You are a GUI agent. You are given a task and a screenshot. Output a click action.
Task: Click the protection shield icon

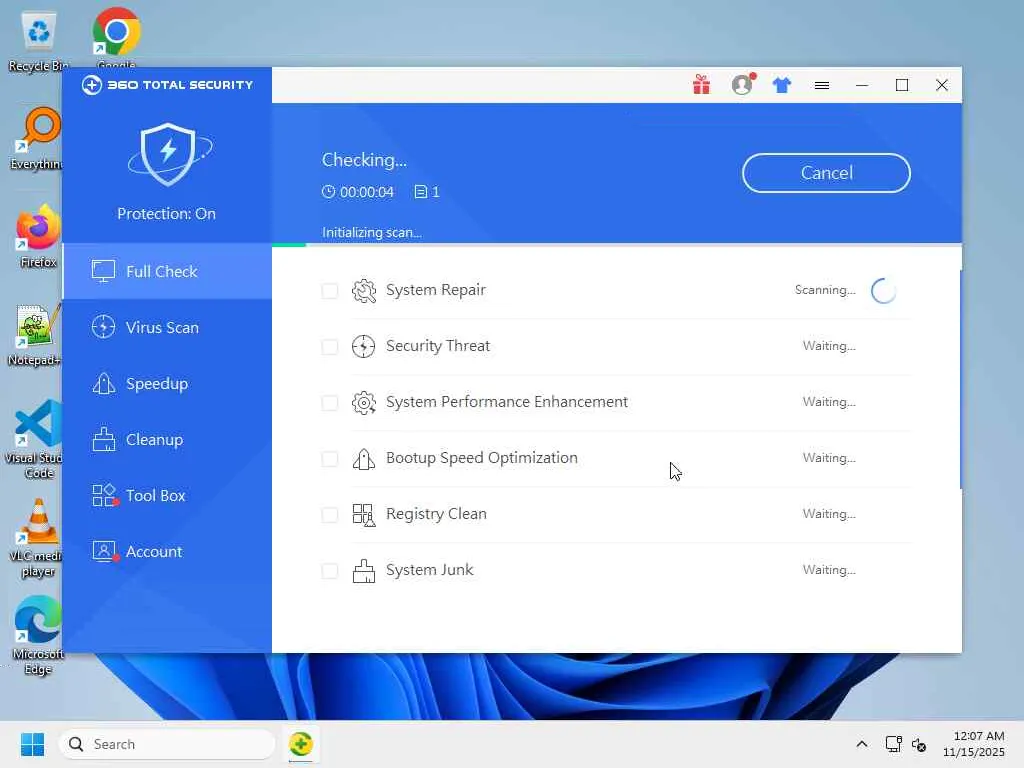(168, 154)
